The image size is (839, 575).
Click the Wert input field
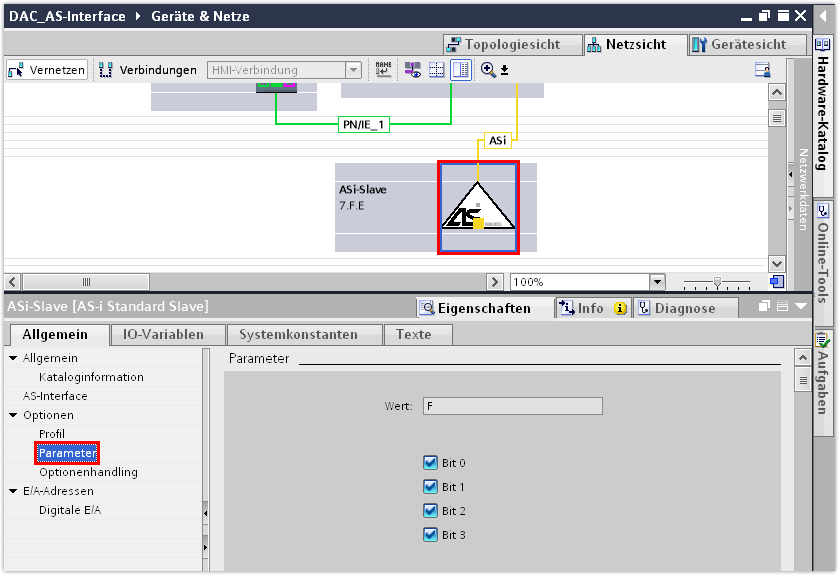[x=512, y=406]
